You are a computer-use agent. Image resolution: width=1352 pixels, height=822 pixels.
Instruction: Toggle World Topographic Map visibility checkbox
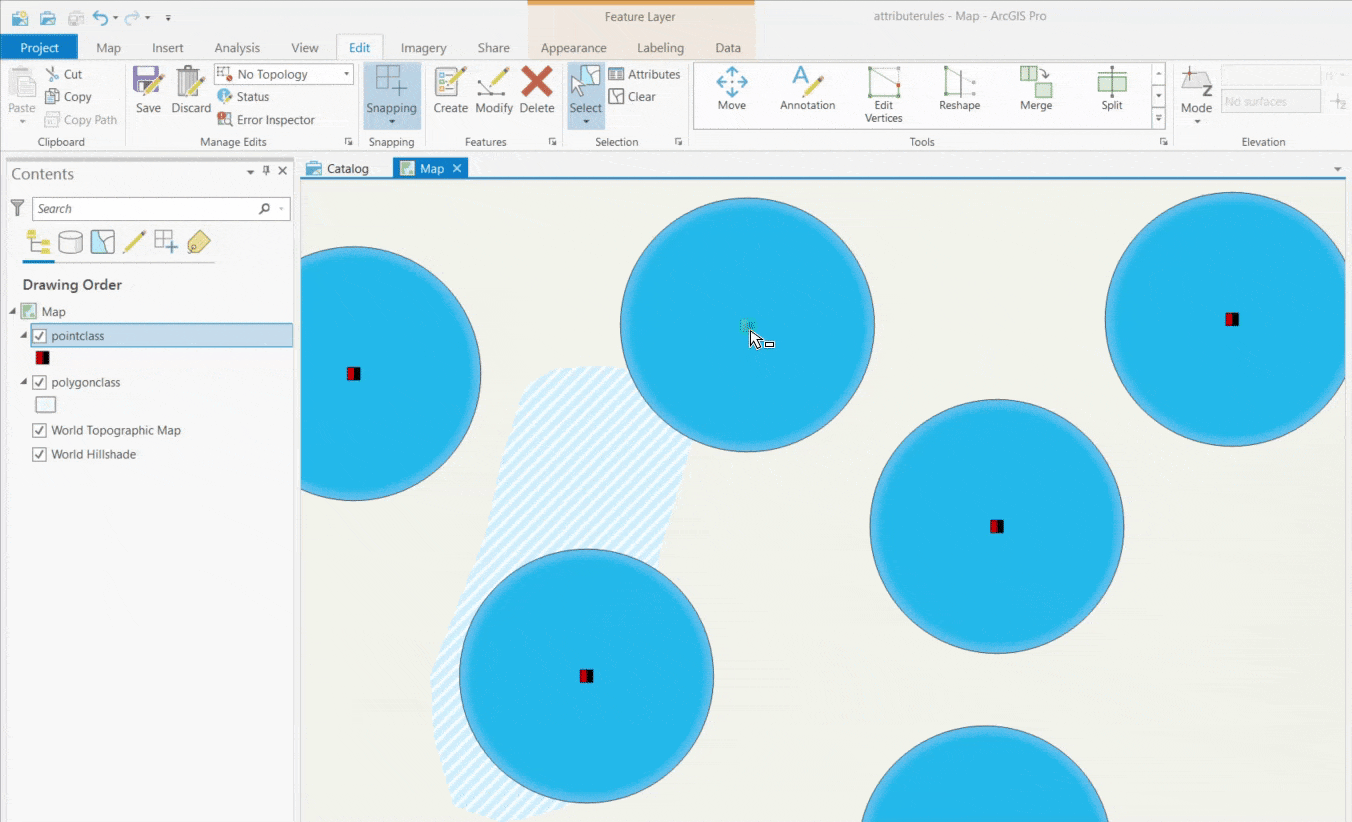(x=40, y=430)
